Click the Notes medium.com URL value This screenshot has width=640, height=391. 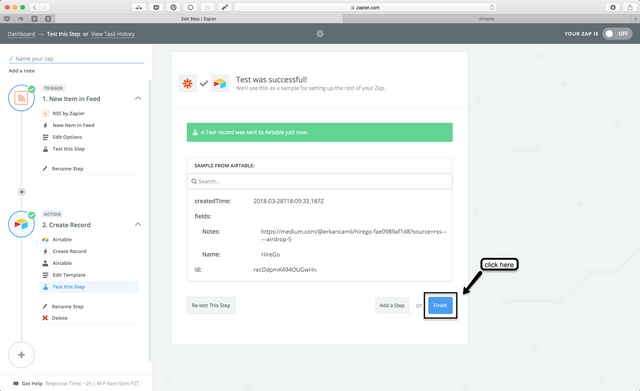click(x=354, y=235)
